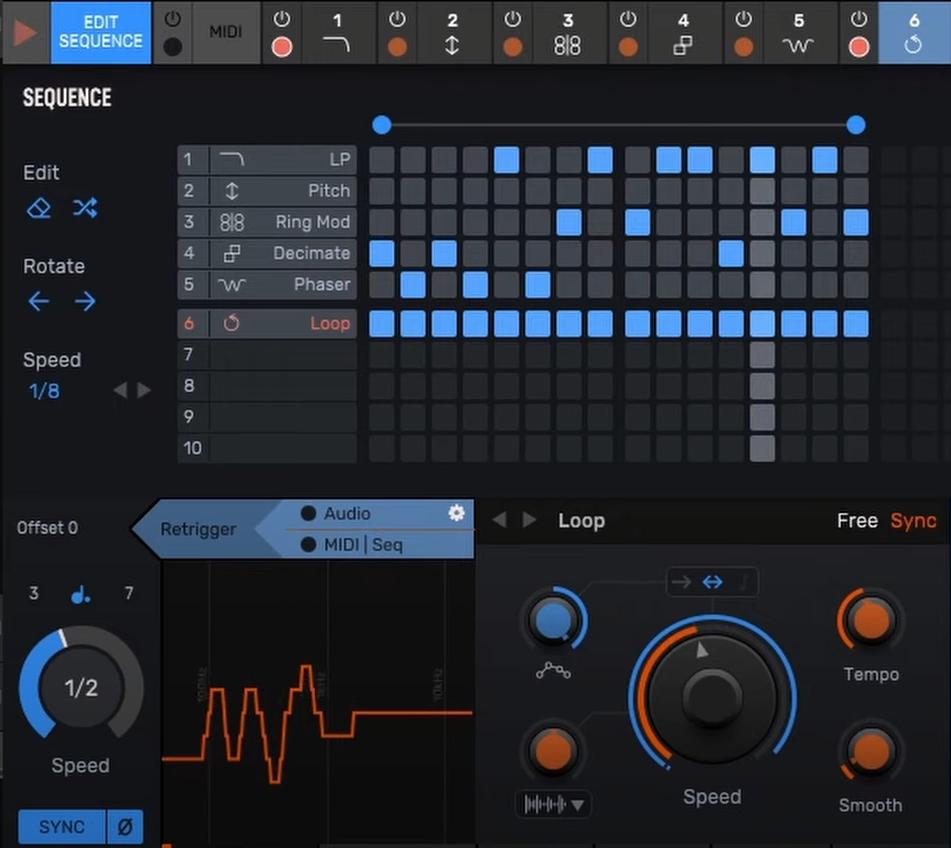Viewport: 951px width, 848px height.
Task: Select effect tab 2 pitch
Action: (452, 33)
